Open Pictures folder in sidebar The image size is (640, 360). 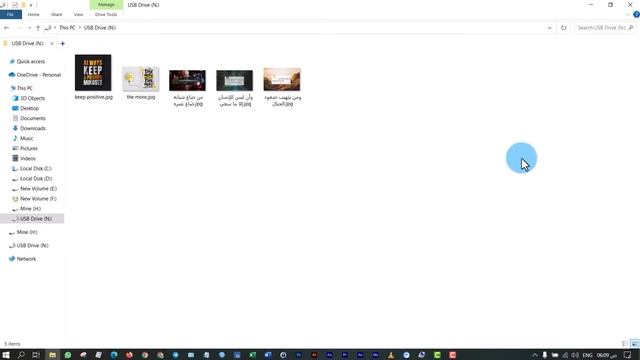(x=29, y=149)
